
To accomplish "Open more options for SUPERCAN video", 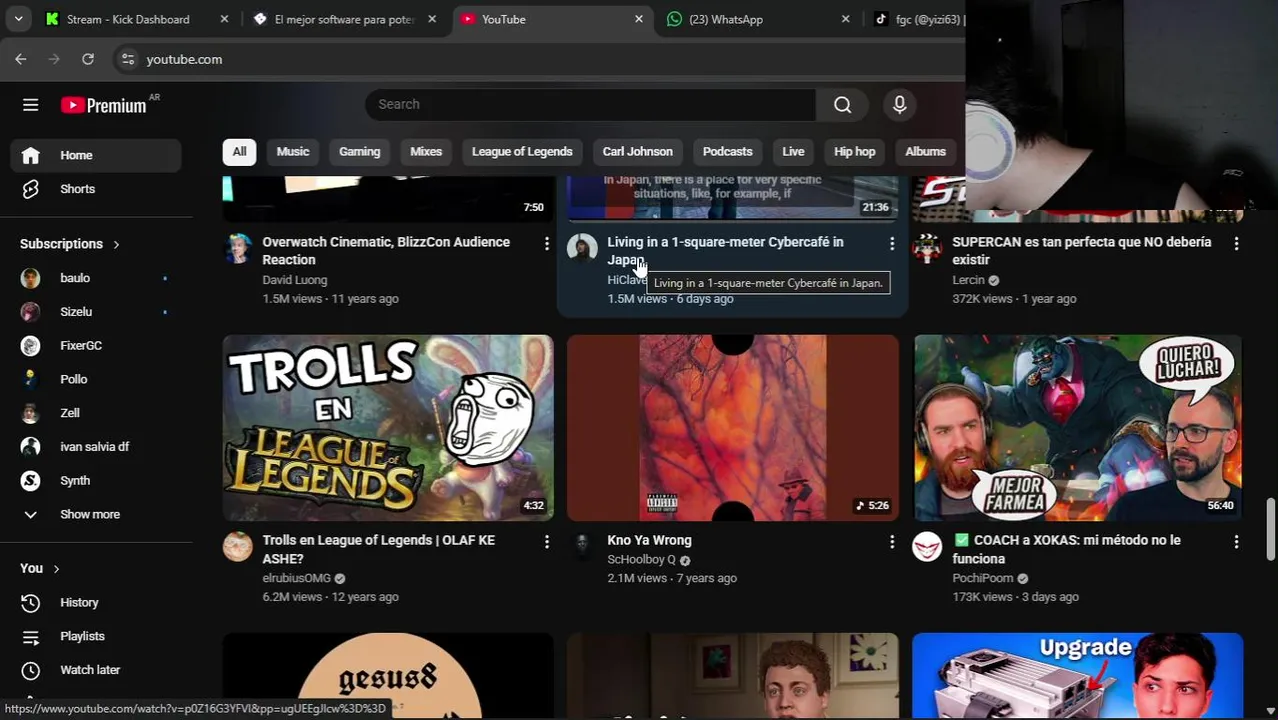I will pos(1236,243).
